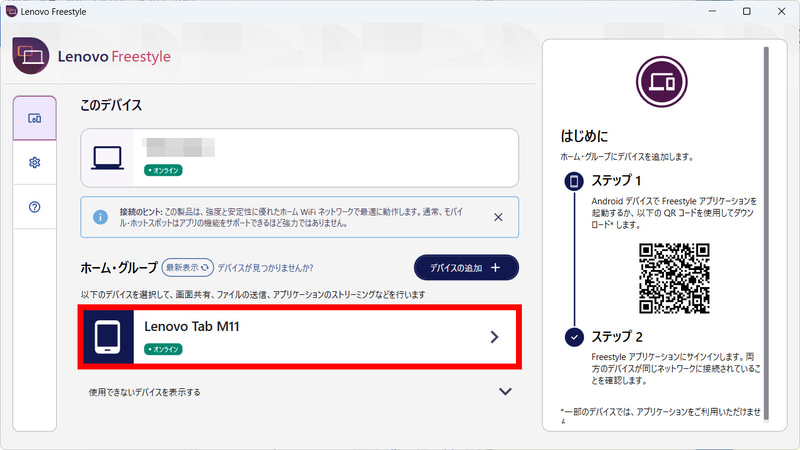Maximize the Lenovo Freestyle window

pos(746,11)
